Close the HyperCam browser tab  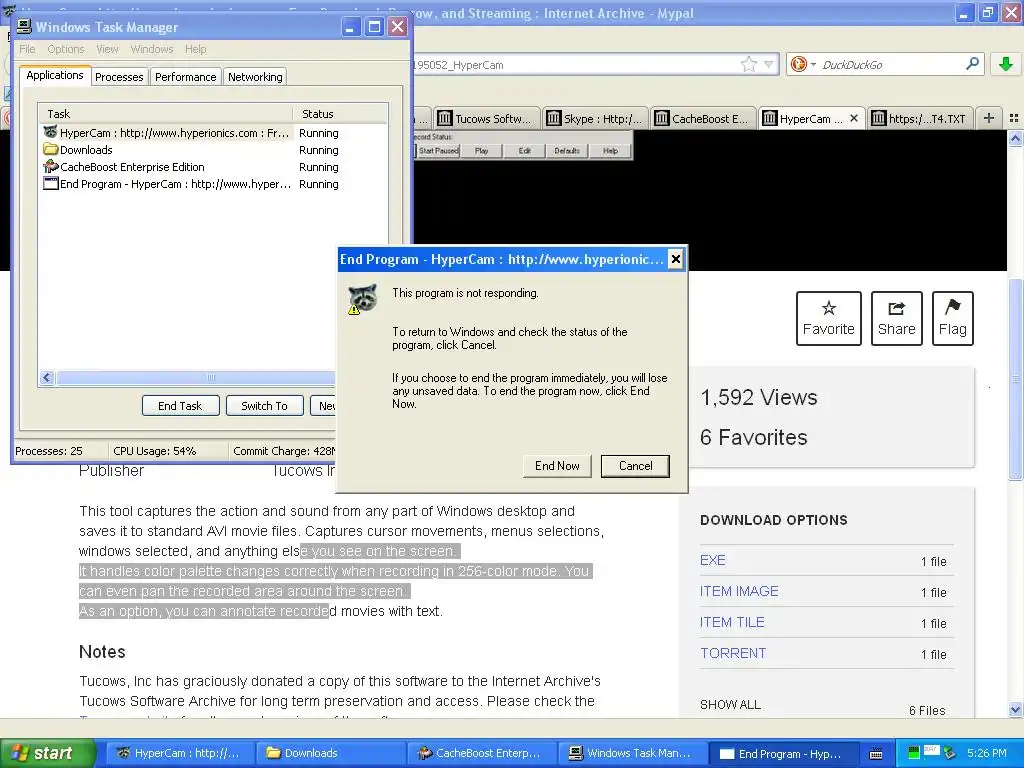pyautogui.click(x=854, y=118)
